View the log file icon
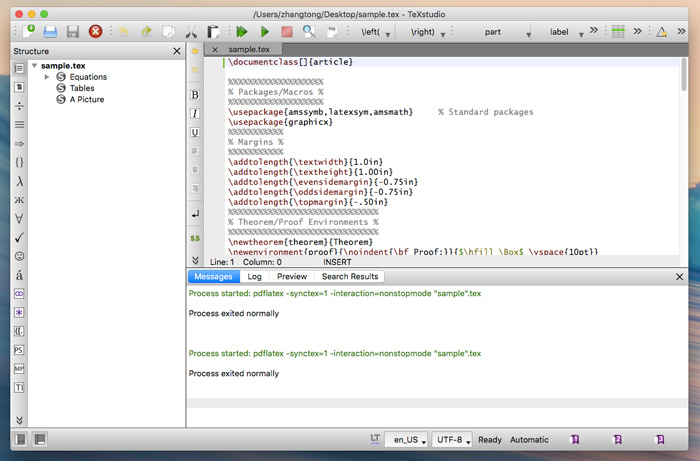The height and width of the screenshot is (461, 700). pyautogui.click(x=332, y=32)
